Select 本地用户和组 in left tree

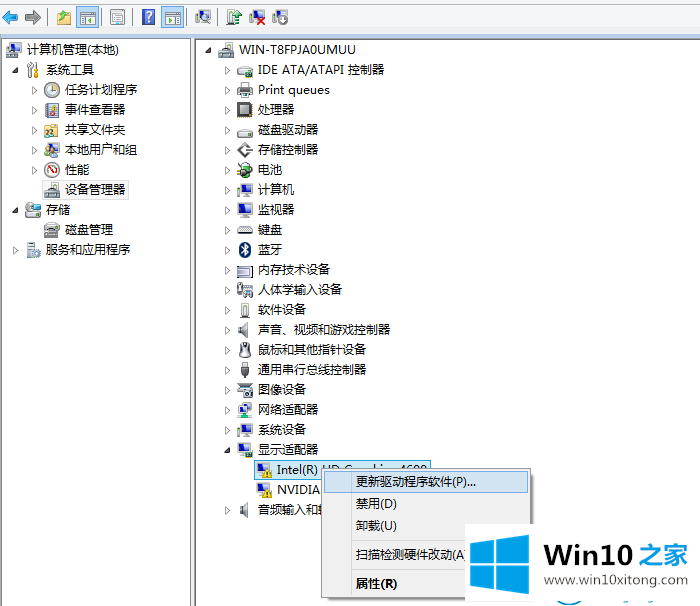pos(101,150)
